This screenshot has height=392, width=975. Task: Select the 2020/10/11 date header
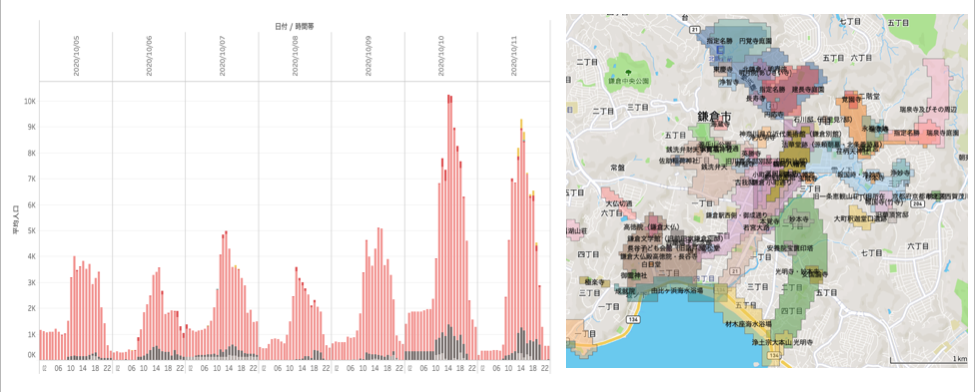pyautogui.click(x=515, y=55)
